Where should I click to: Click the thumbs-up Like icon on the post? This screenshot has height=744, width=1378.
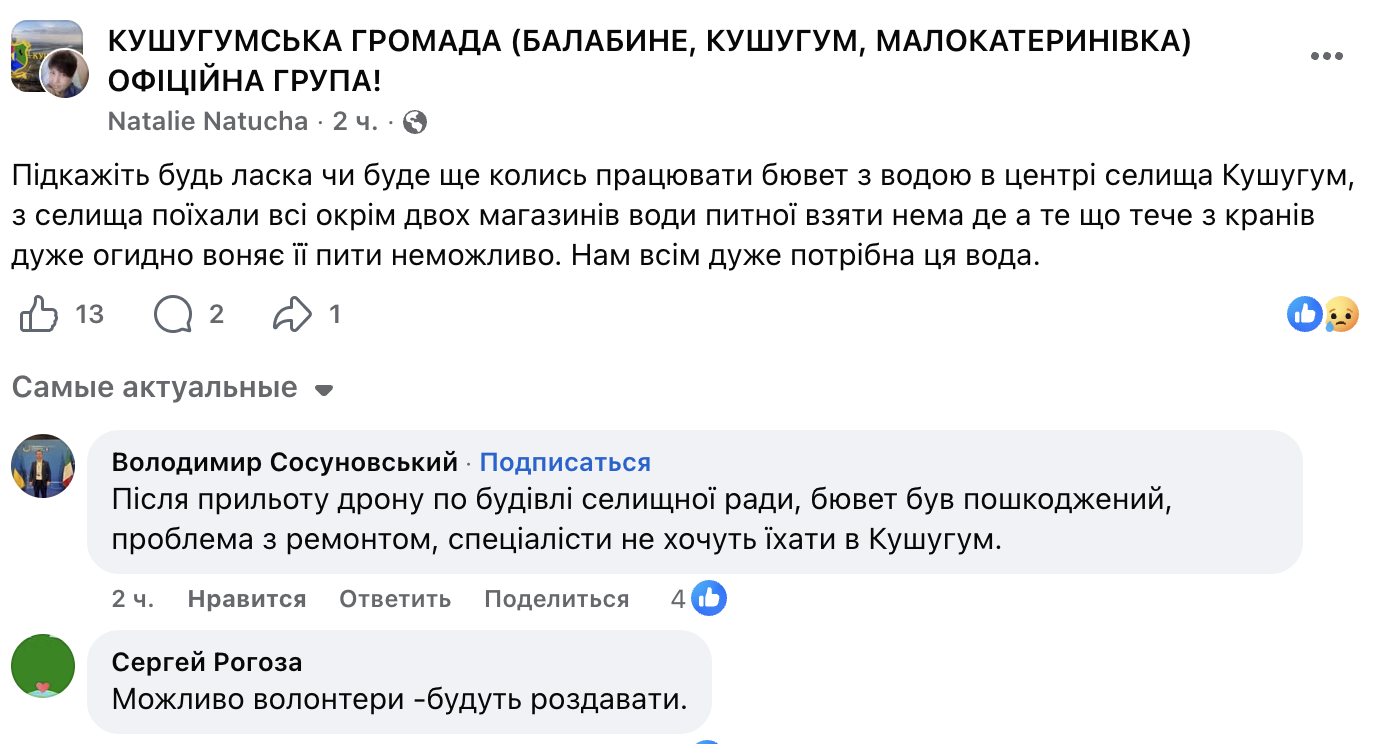40,315
